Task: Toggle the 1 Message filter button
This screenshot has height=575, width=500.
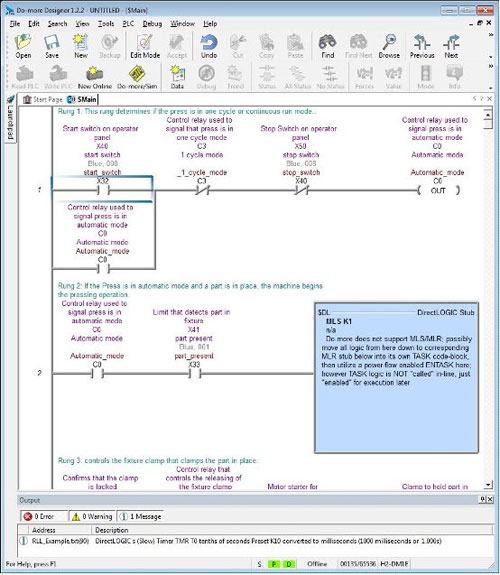Action: pos(140,516)
